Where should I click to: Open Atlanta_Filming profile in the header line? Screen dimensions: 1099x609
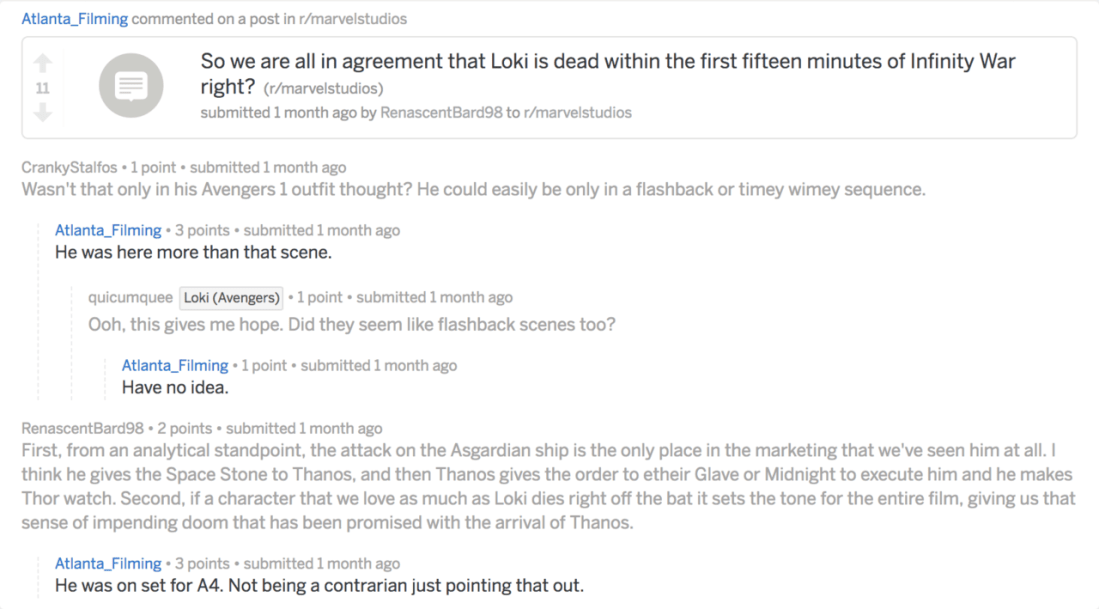coord(75,19)
